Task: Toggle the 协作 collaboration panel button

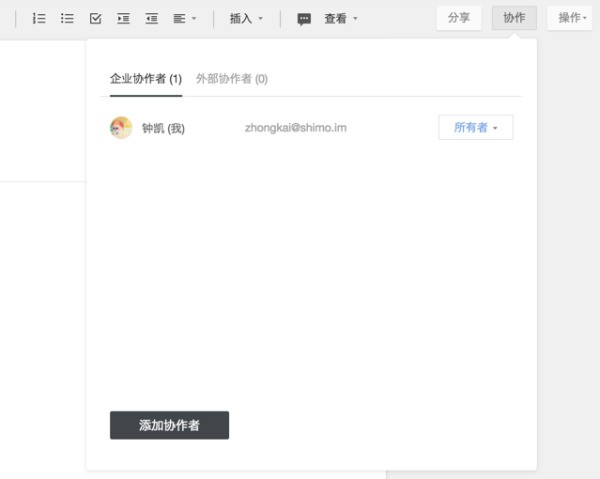Action: coord(514,18)
